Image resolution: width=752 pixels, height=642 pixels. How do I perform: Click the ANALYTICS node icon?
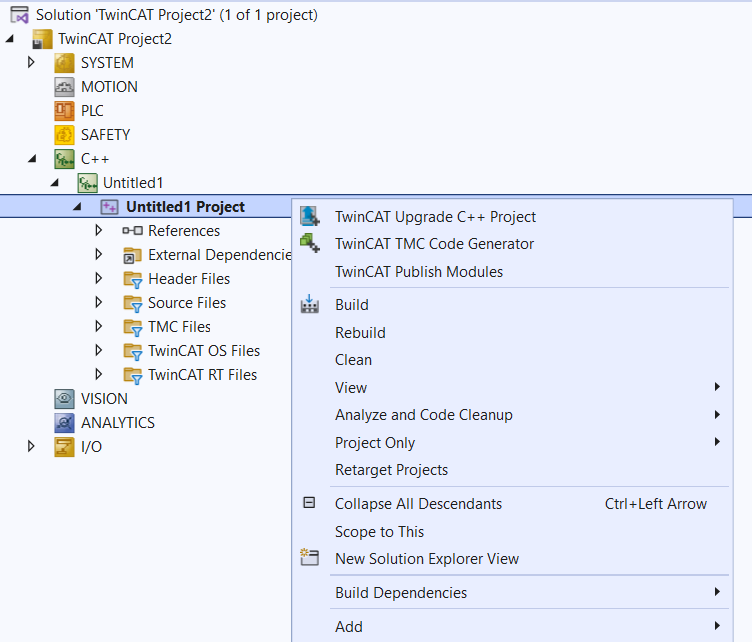64,422
